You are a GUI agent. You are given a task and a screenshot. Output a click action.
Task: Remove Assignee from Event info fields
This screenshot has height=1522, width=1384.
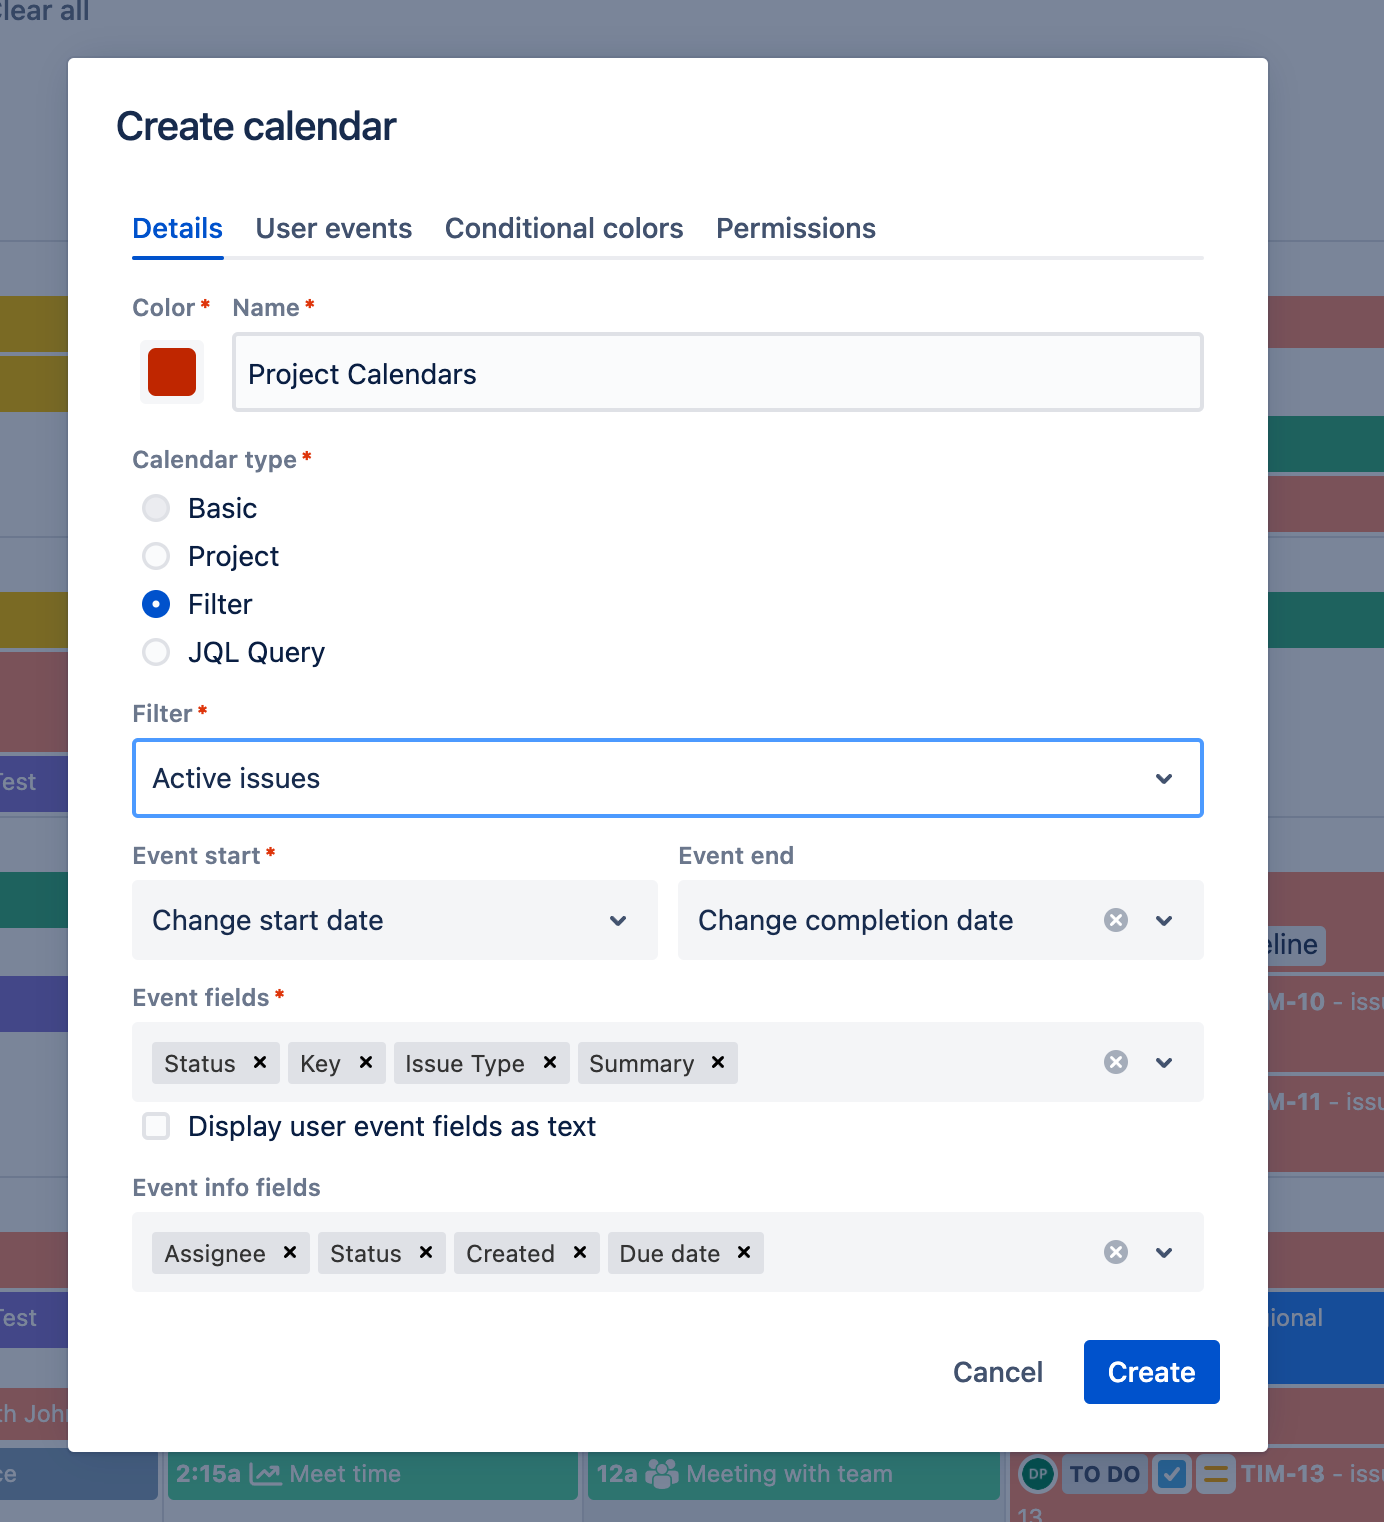pos(290,1252)
